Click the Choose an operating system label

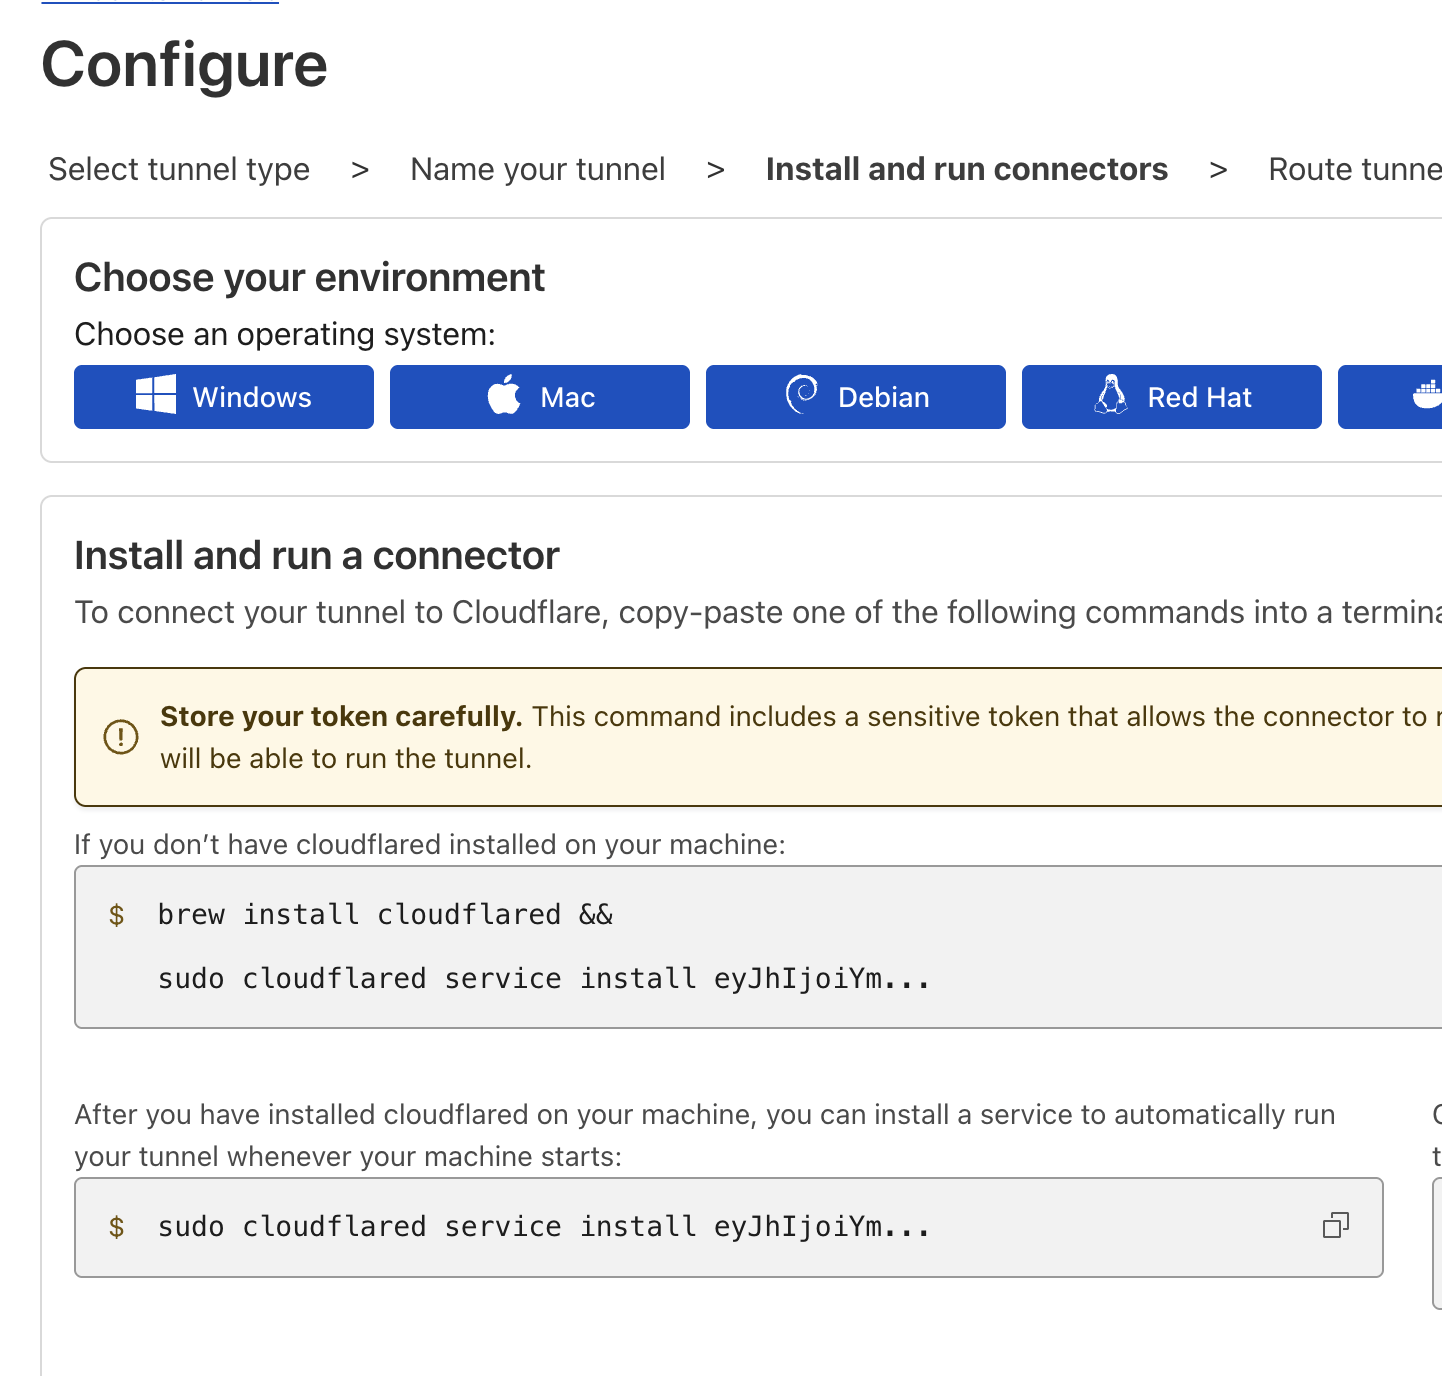[x=285, y=334]
